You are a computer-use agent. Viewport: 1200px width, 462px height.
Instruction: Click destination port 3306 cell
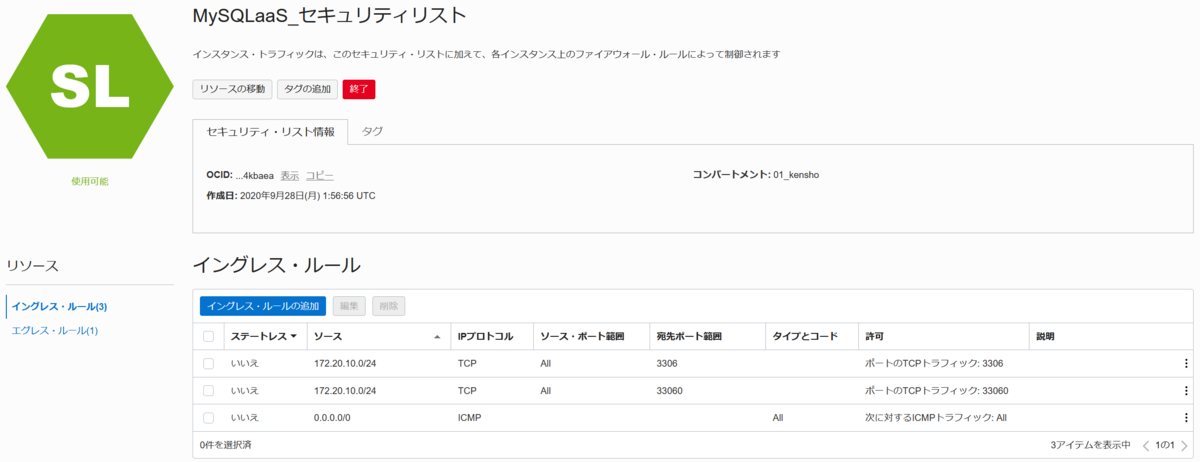click(667, 363)
